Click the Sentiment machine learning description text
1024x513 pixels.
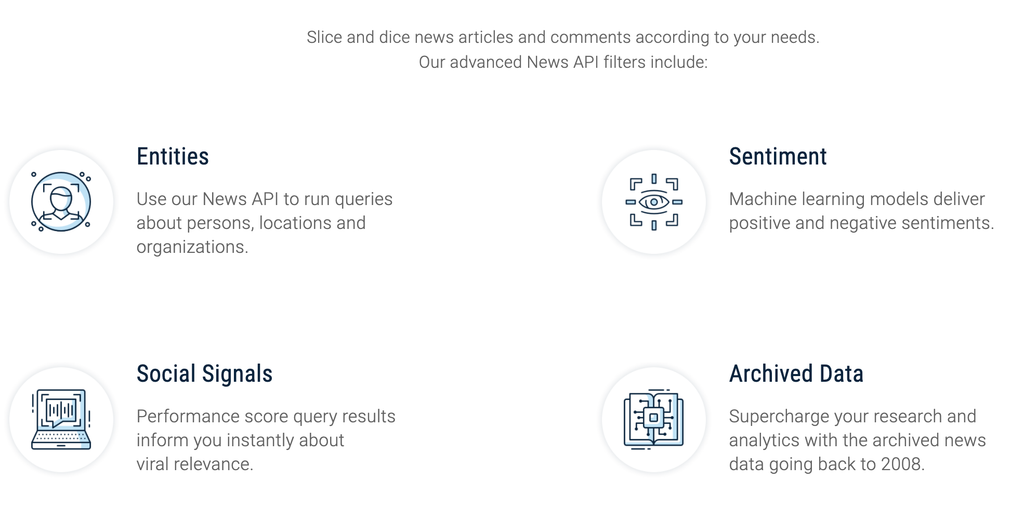pyautogui.click(x=861, y=211)
